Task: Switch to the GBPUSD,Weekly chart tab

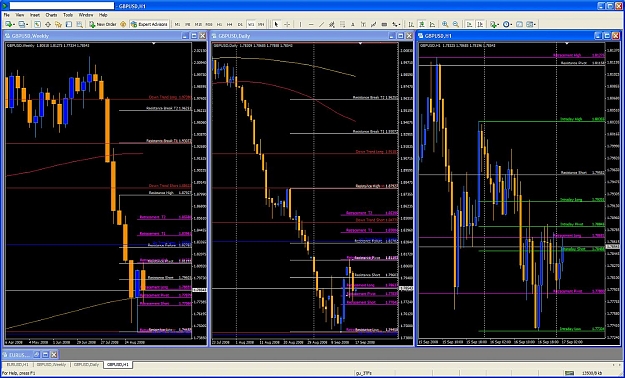Action: 51,364
